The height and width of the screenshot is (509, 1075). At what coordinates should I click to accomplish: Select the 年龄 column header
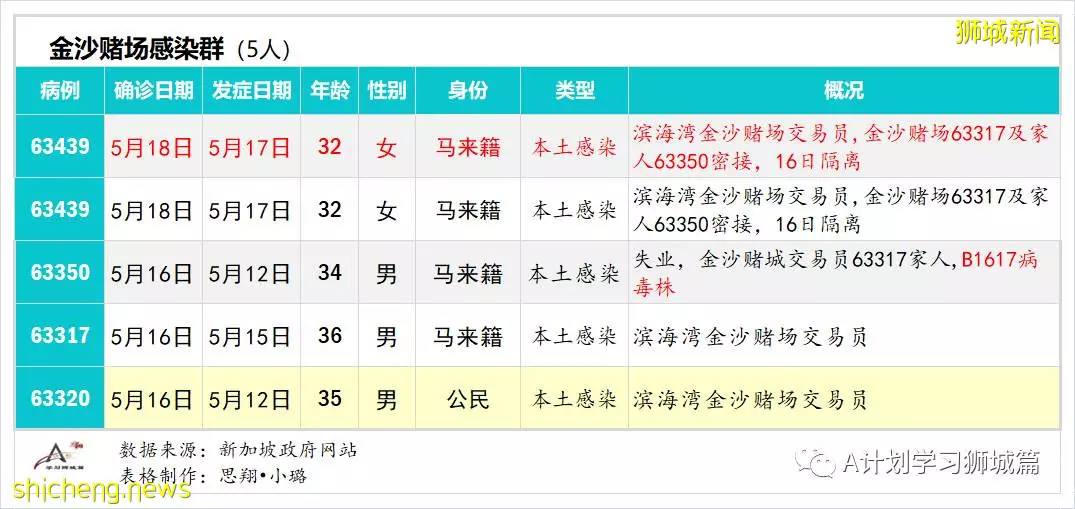330,91
